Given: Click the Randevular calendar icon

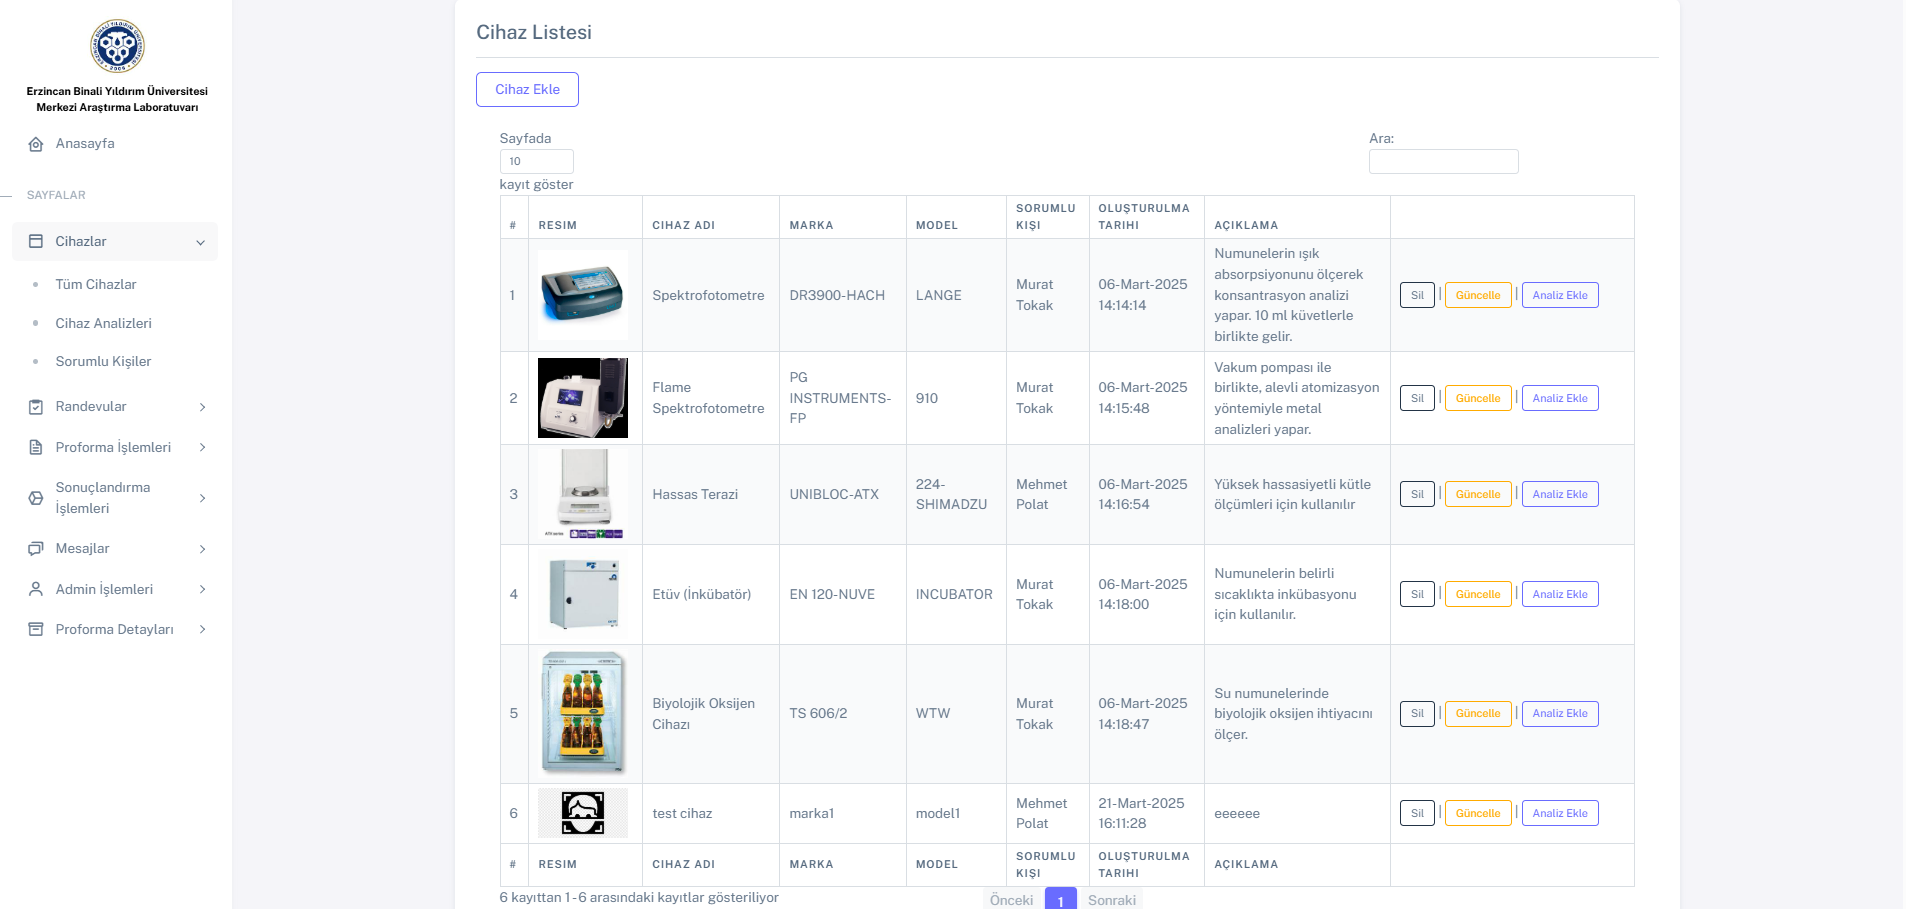Looking at the screenshot, I should tap(36, 407).
